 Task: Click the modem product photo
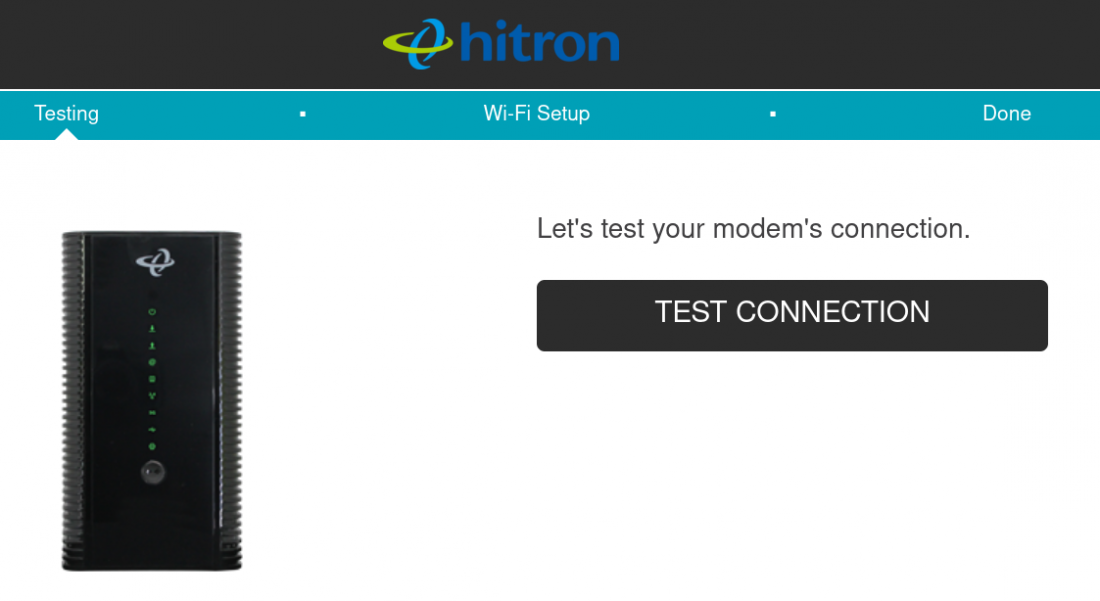click(x=150, y=400)
